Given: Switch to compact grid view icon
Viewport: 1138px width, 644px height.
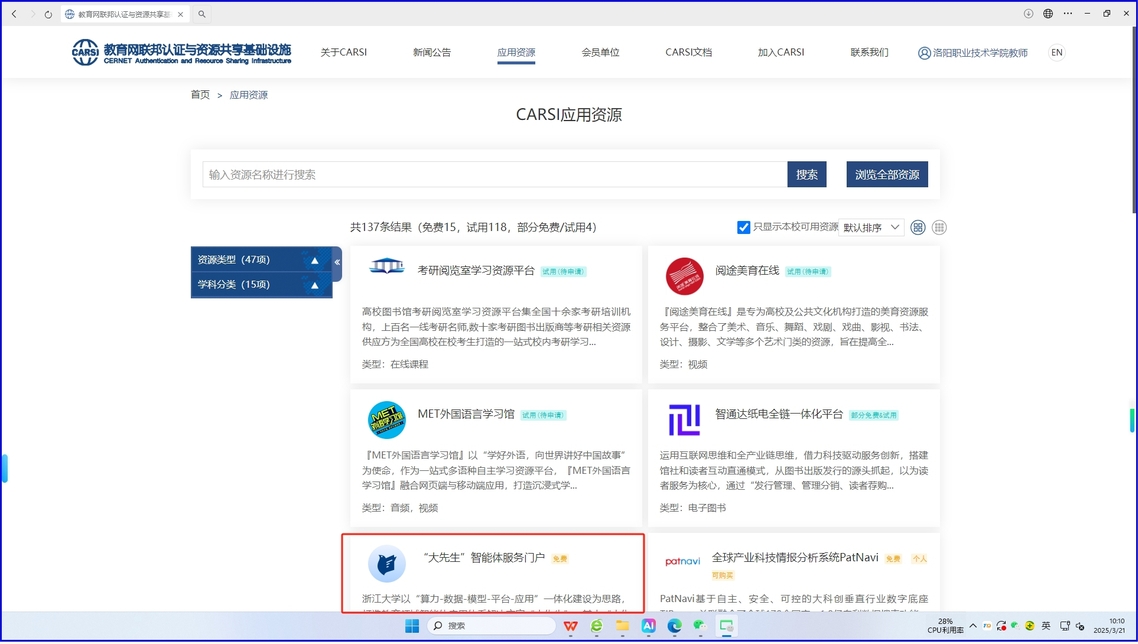Looking at the screenshot, I should click(x=939, y=228).
